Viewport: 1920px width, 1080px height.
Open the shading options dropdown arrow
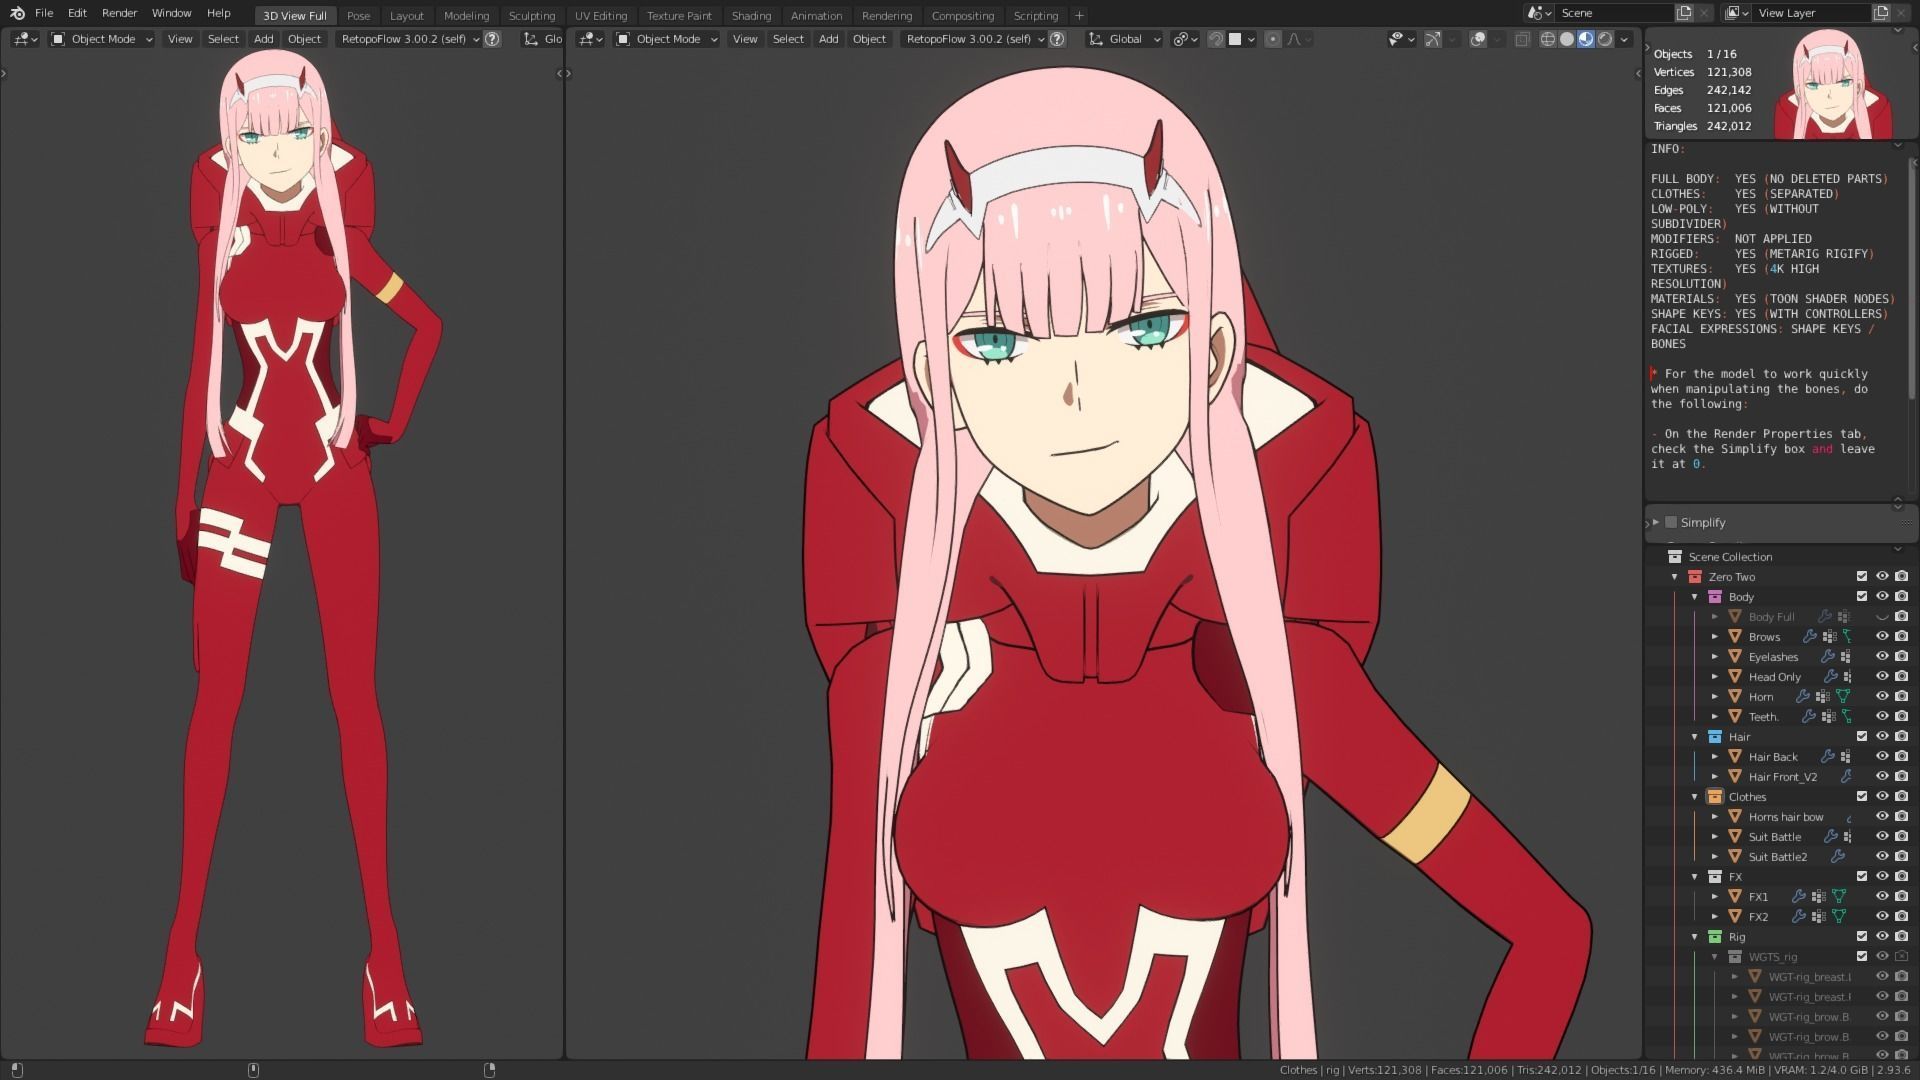click(x=1623, y=39)
